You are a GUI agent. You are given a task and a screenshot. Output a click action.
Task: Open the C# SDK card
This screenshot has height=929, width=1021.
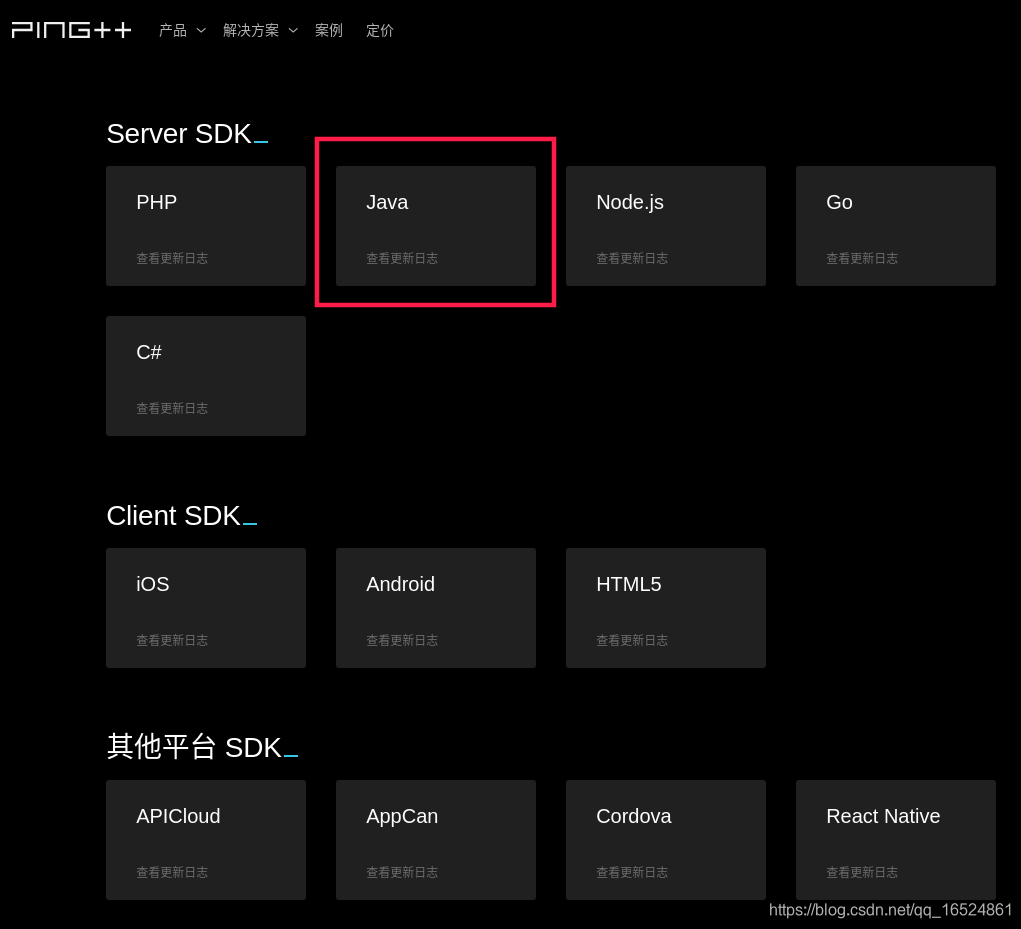(206, 376)
